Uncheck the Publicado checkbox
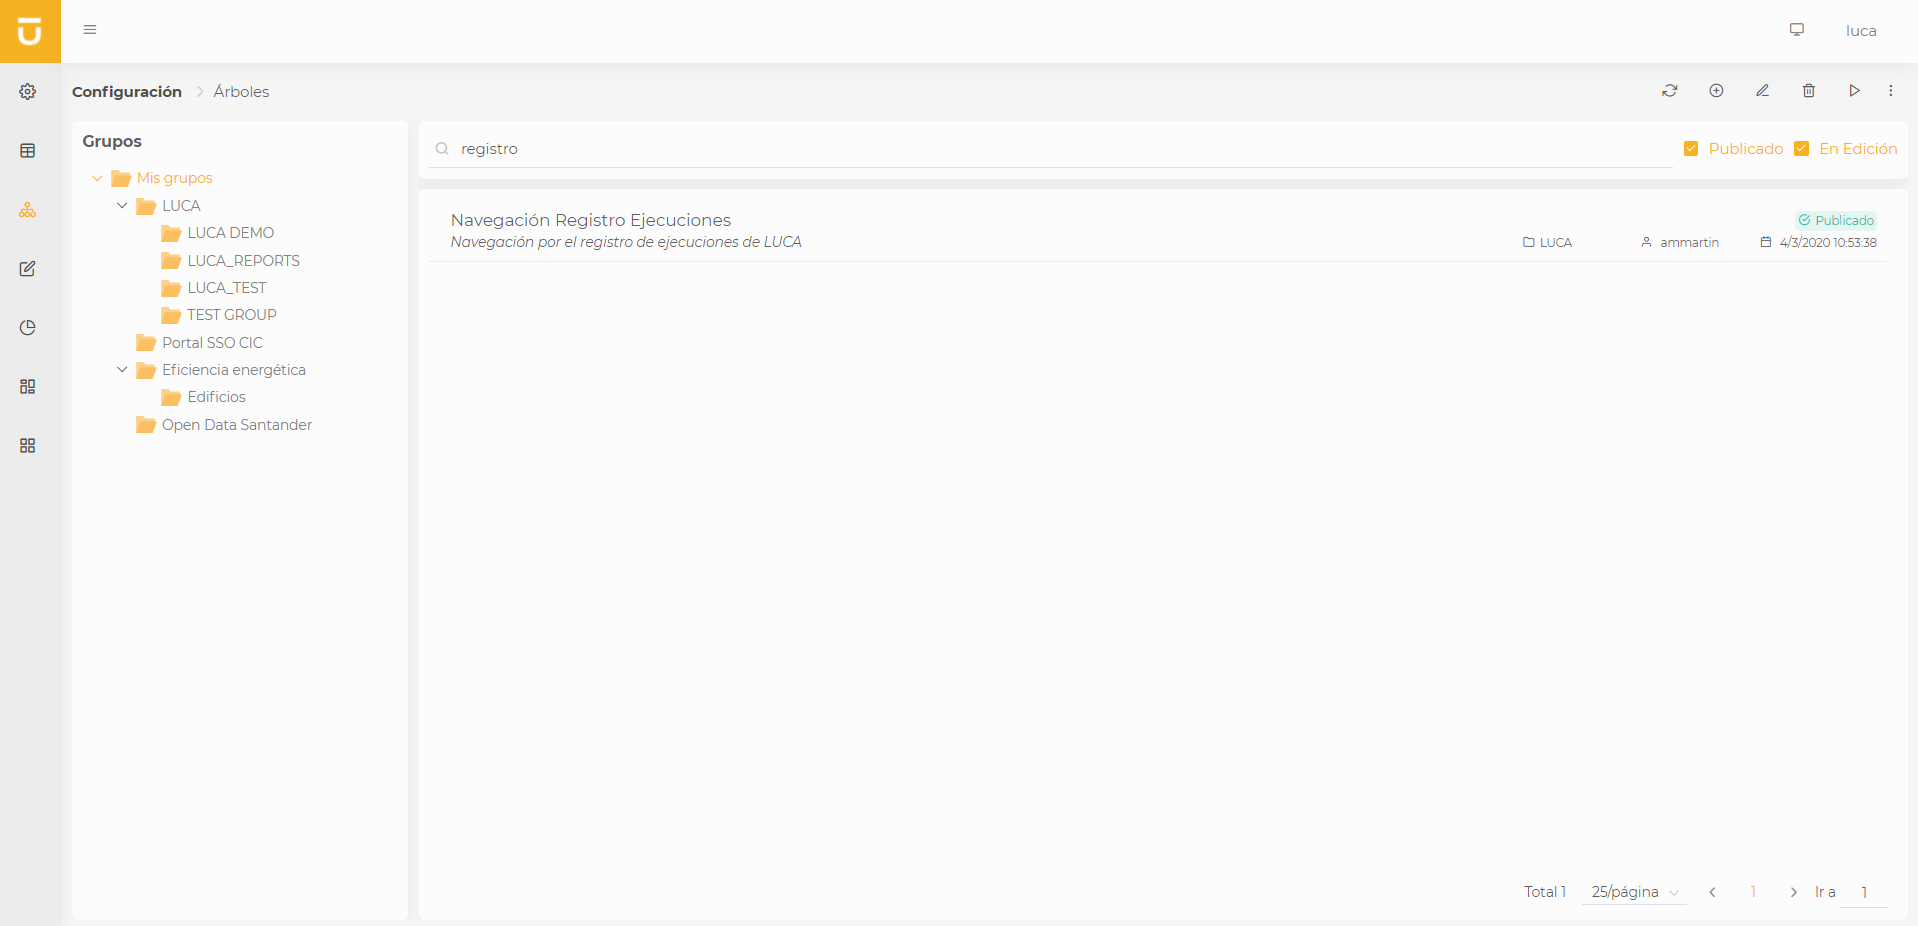The width and height of the screenshot is (1918, 926). [x=1691, y=149]
